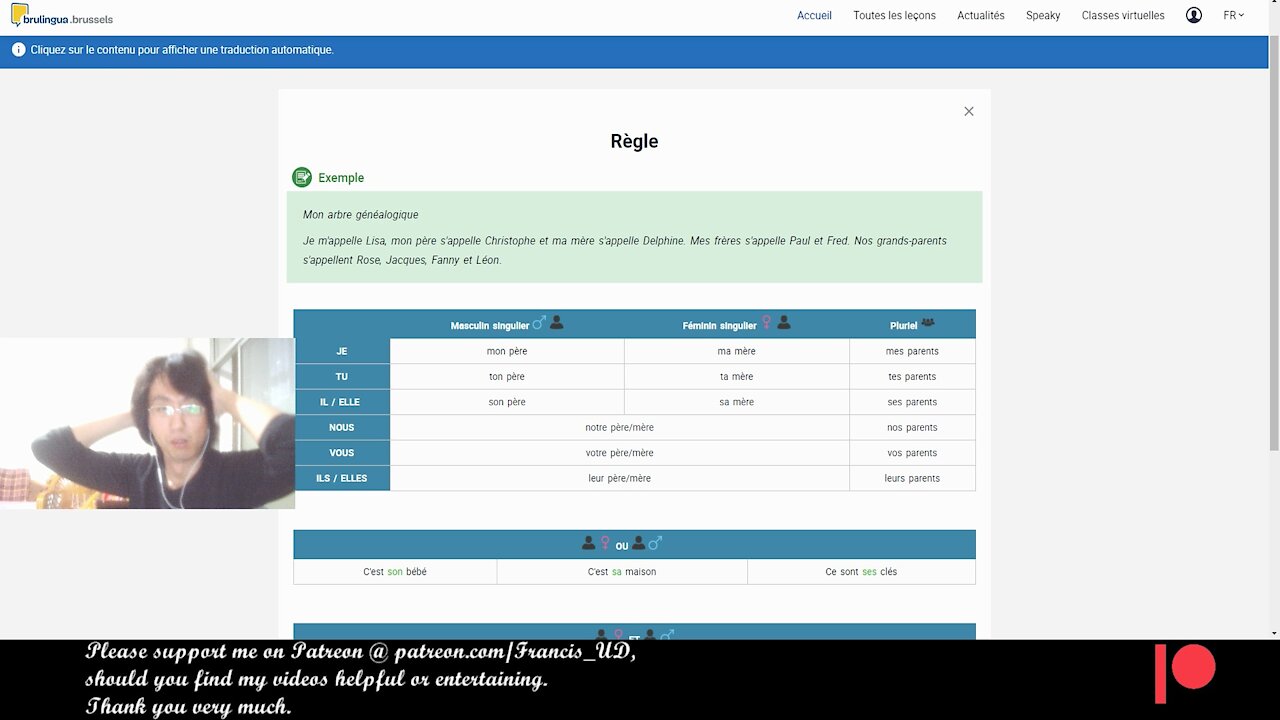Viewport: 1280px width, 720px height.
Task: Click the JE row header
Action: point(342,351)
